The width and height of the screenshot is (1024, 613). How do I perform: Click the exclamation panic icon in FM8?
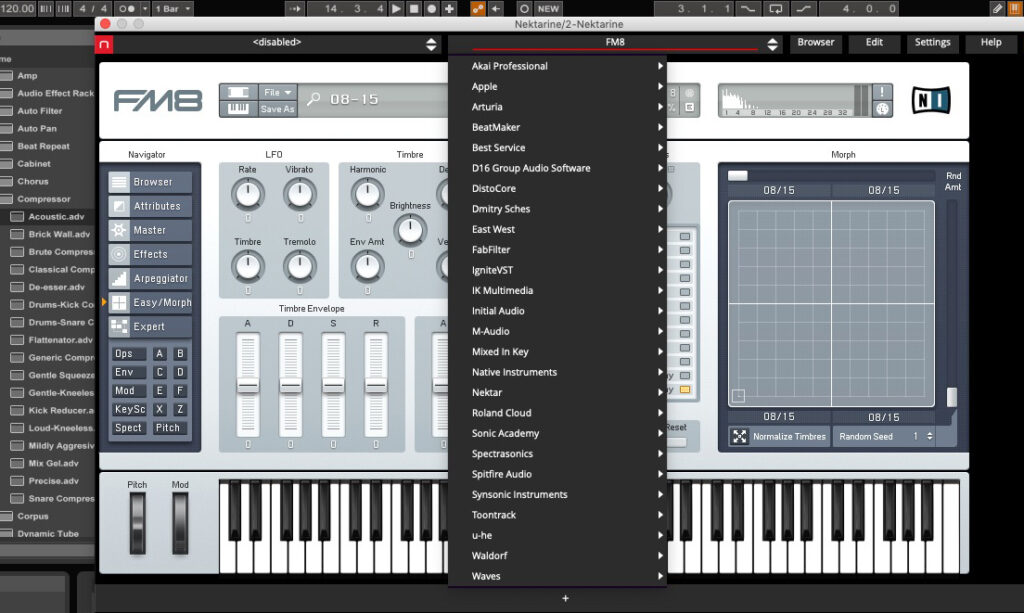click(882, 91)
